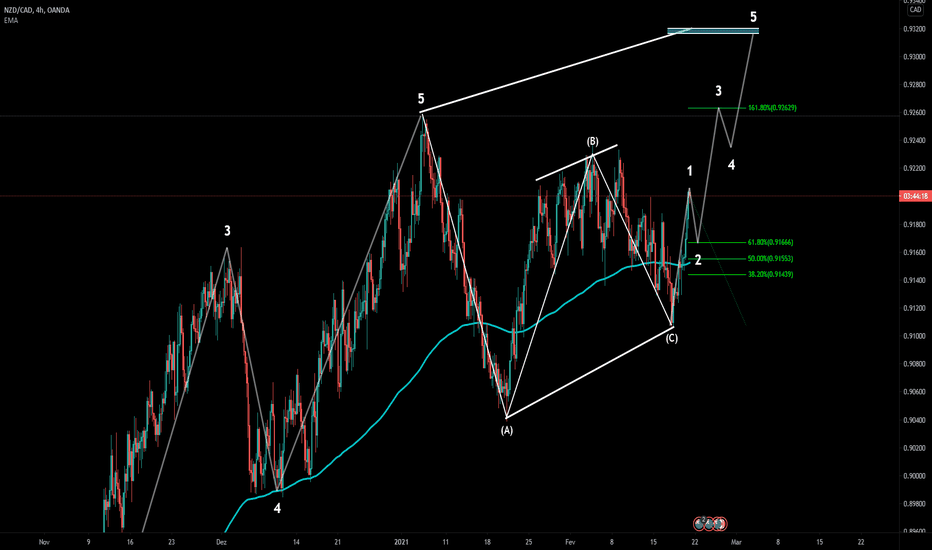
Task: Click the wave 3 label above the December peak
Action: pyautogui.click(x=227, y=231)
